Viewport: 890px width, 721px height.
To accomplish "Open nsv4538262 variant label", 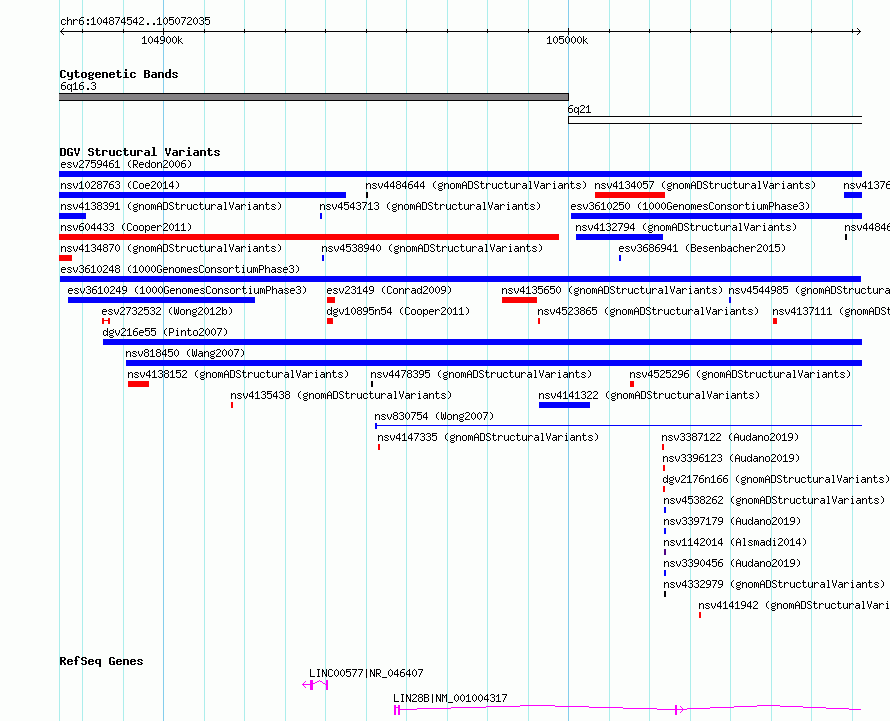I will (774, 500).
